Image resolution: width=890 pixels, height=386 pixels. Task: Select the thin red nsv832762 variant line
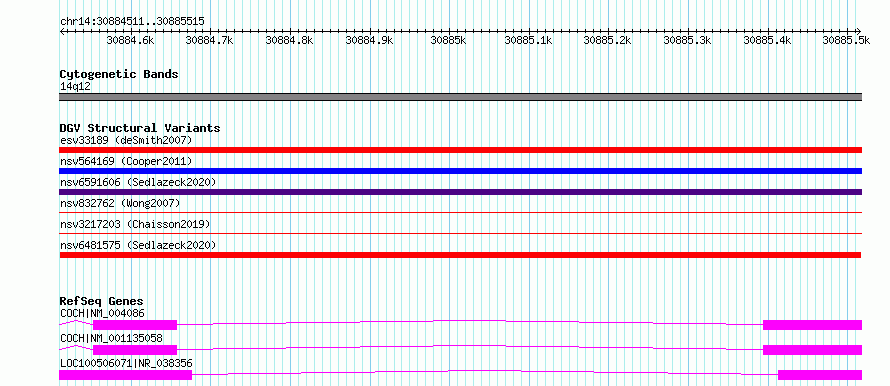(461, 212)
